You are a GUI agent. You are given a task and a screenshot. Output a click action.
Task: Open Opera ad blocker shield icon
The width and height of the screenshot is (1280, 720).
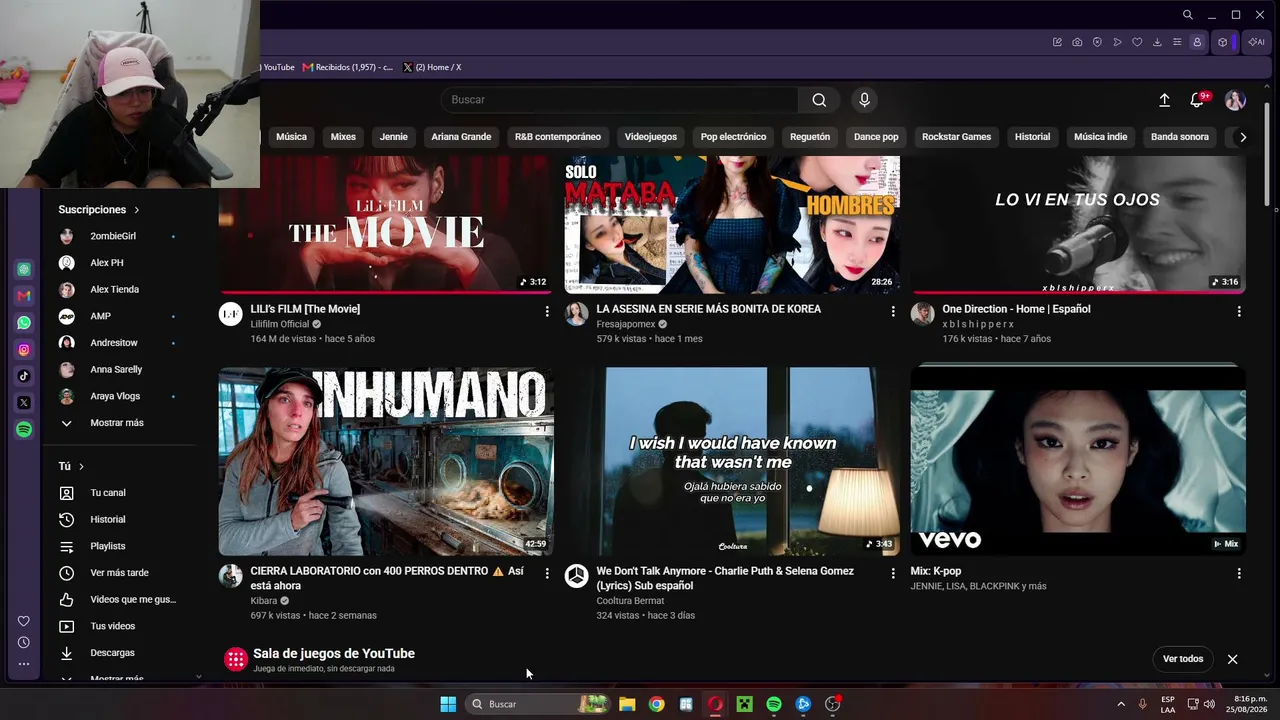(1097, 42)
